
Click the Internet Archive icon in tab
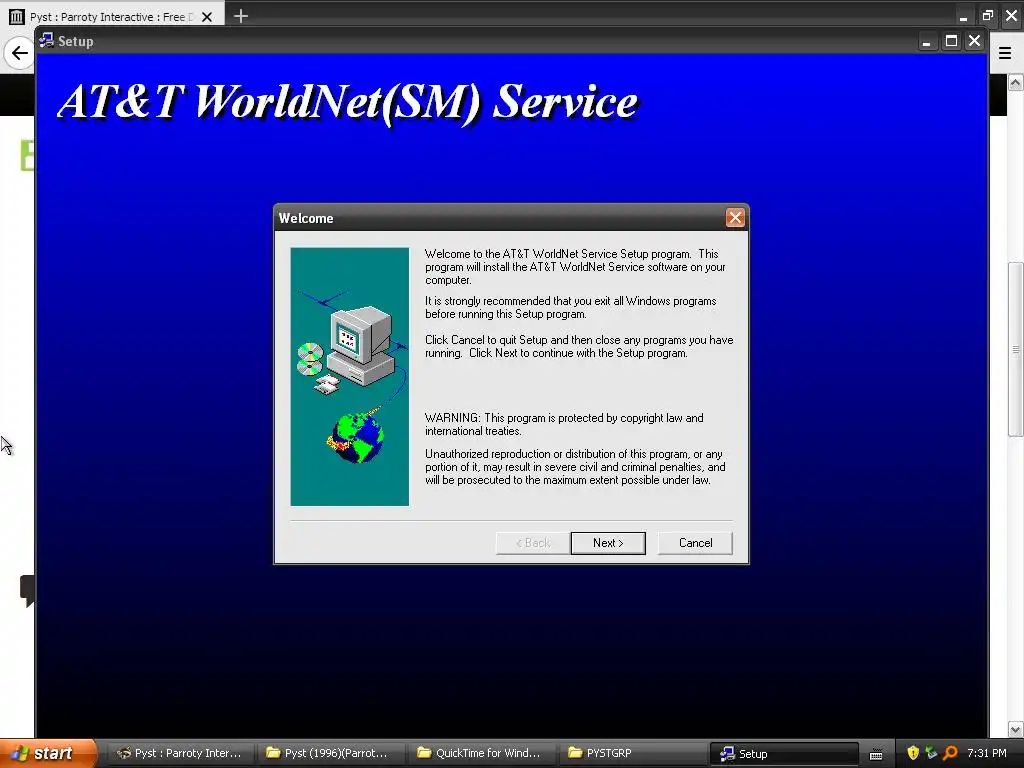17,16
